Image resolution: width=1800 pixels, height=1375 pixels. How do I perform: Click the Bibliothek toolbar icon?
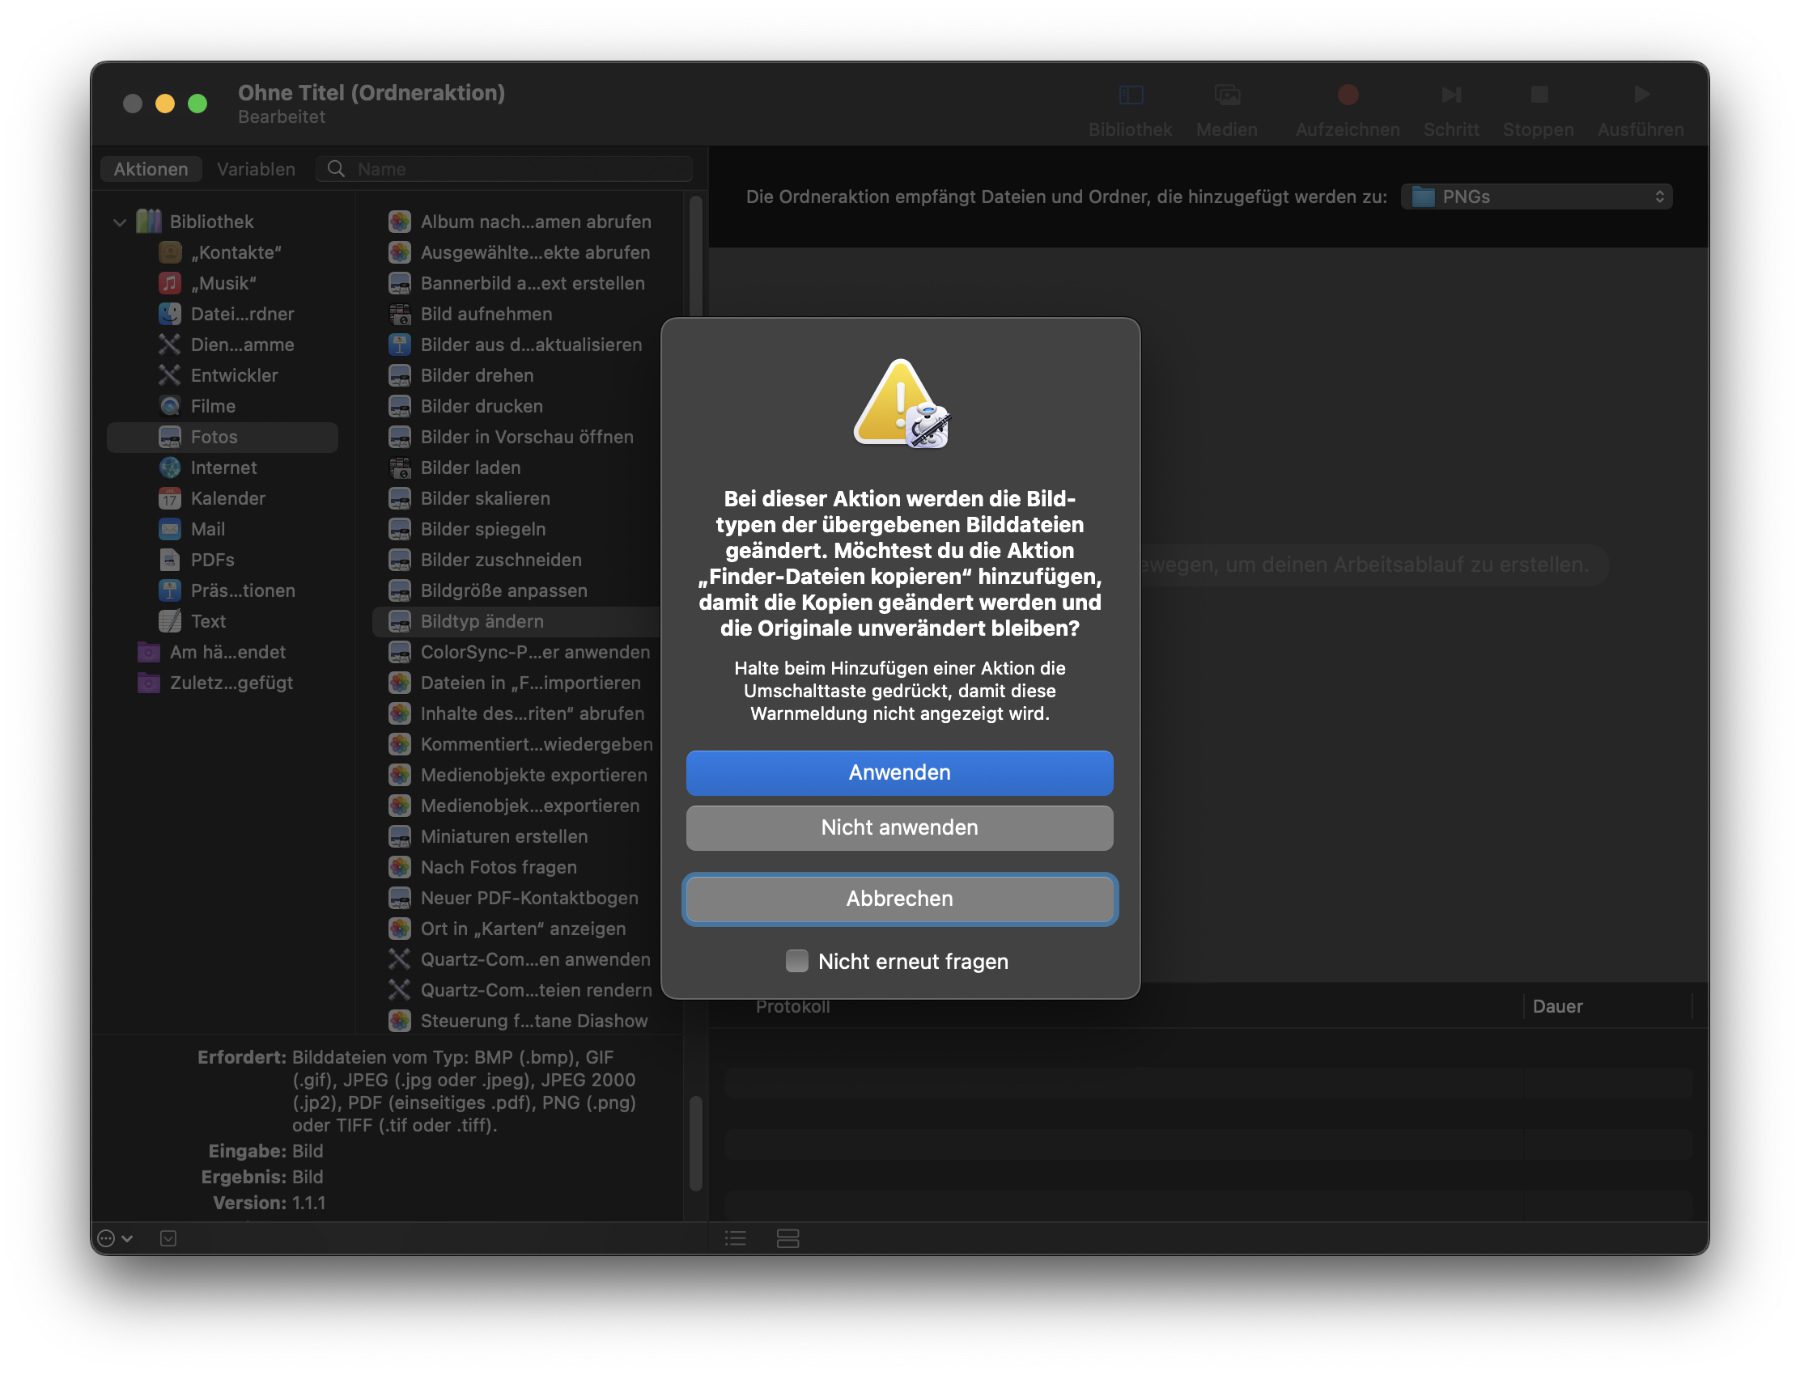pos(1130,95)
